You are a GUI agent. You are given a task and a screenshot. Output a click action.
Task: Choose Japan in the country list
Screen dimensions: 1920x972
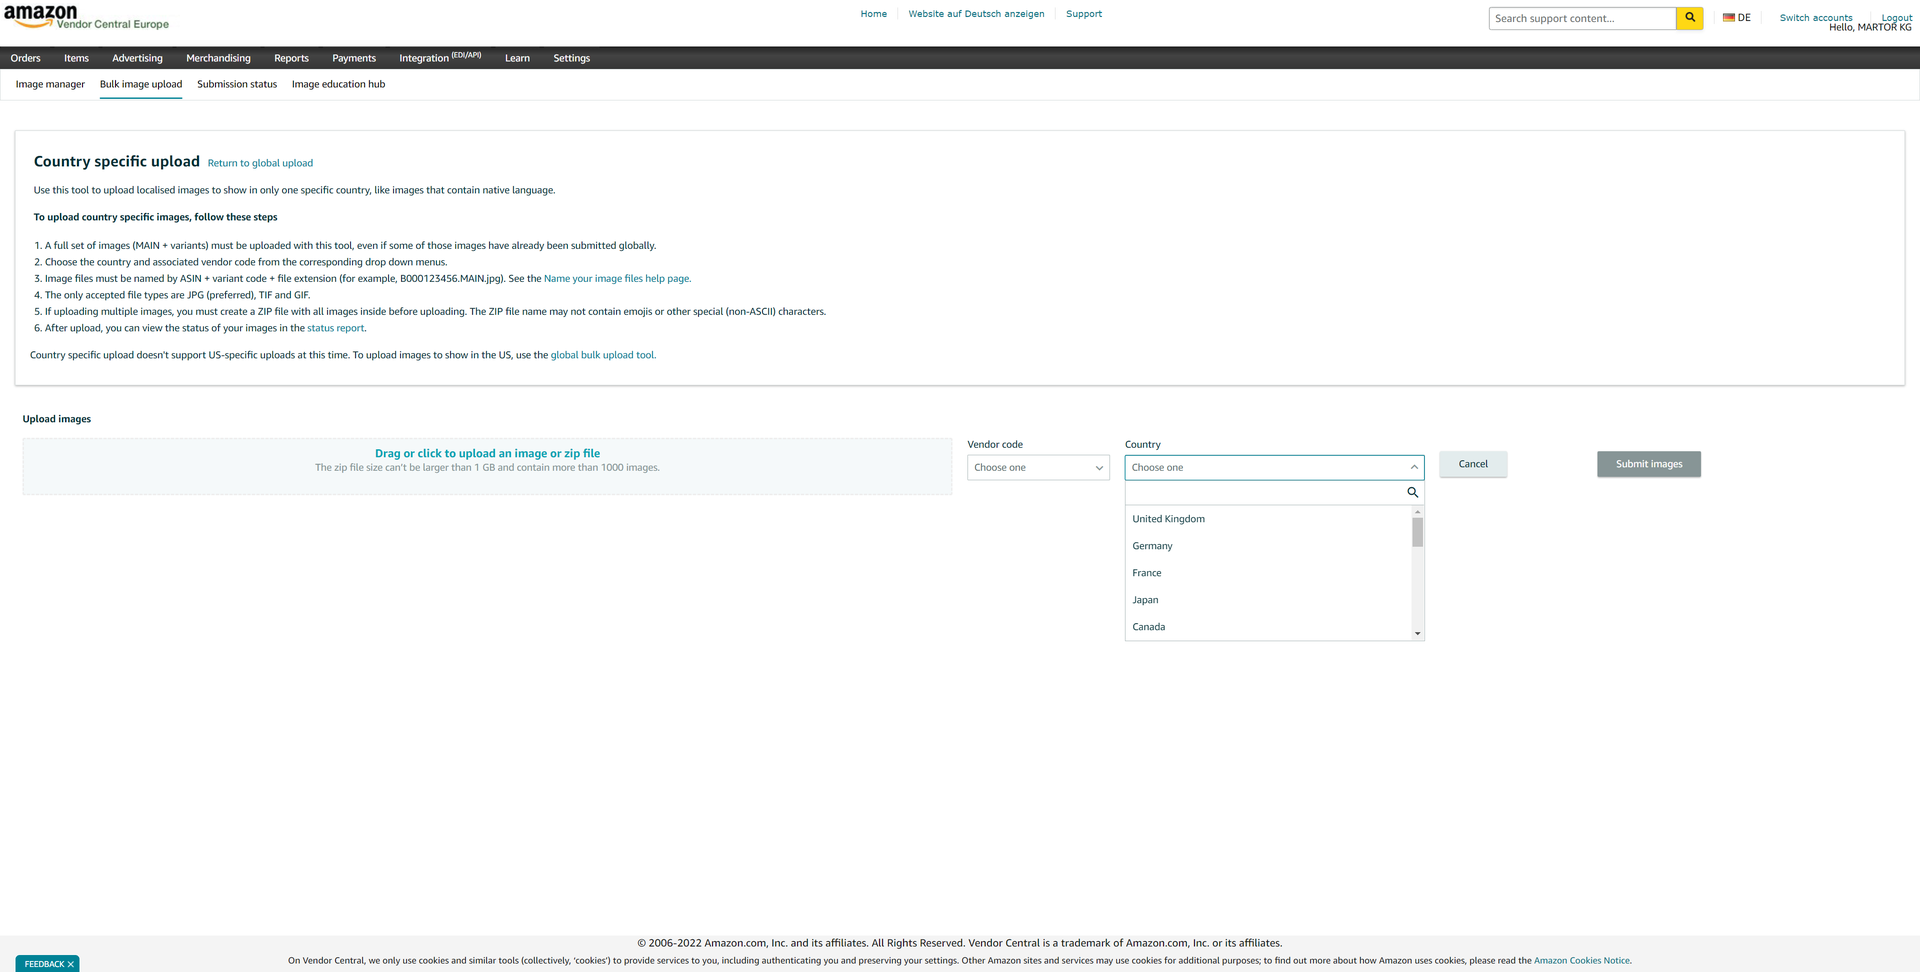tap(1145, 600)
